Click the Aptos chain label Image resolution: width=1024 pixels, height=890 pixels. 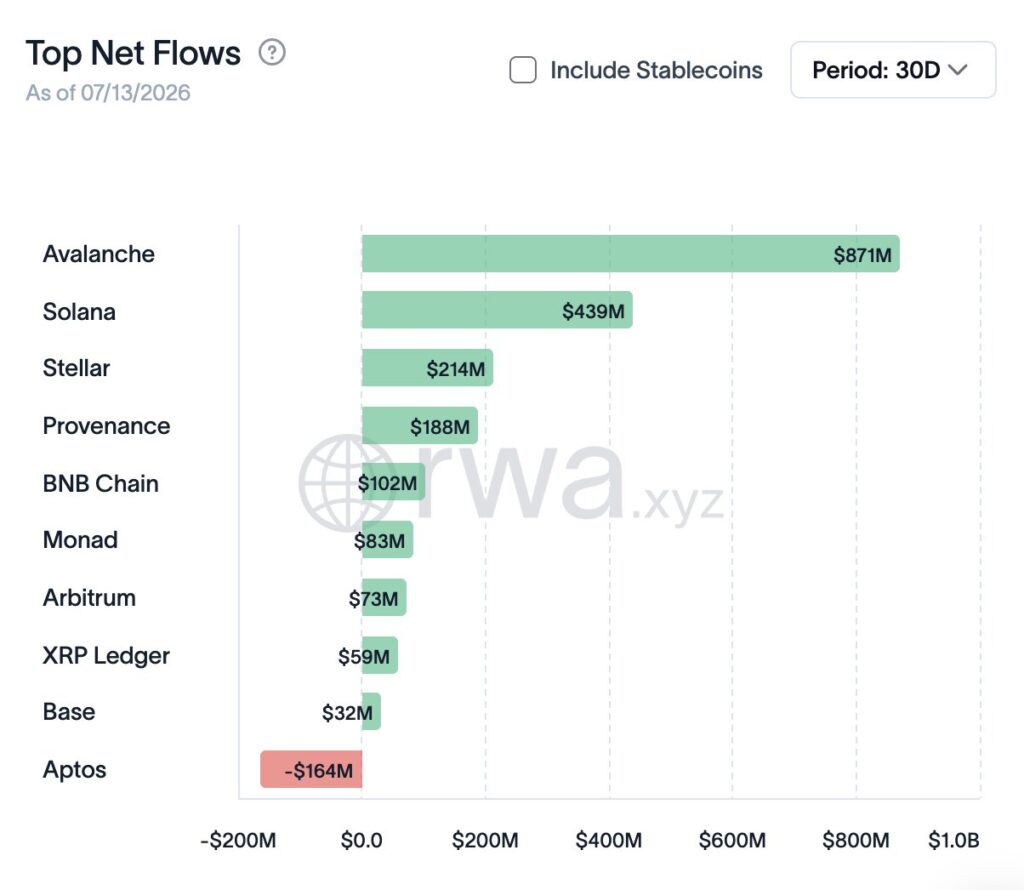click(74, 769)
